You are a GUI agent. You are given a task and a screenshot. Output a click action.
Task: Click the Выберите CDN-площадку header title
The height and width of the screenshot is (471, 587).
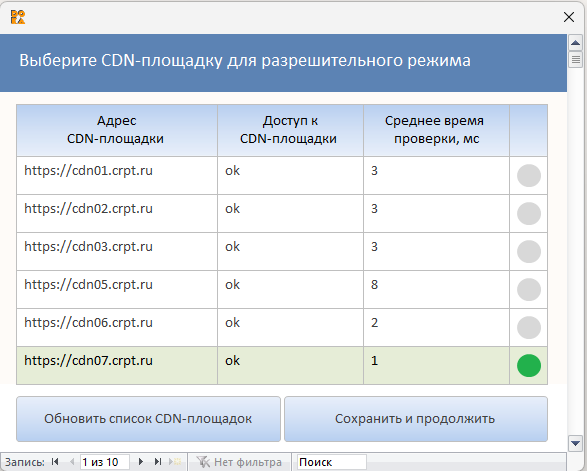pos(245,60)
